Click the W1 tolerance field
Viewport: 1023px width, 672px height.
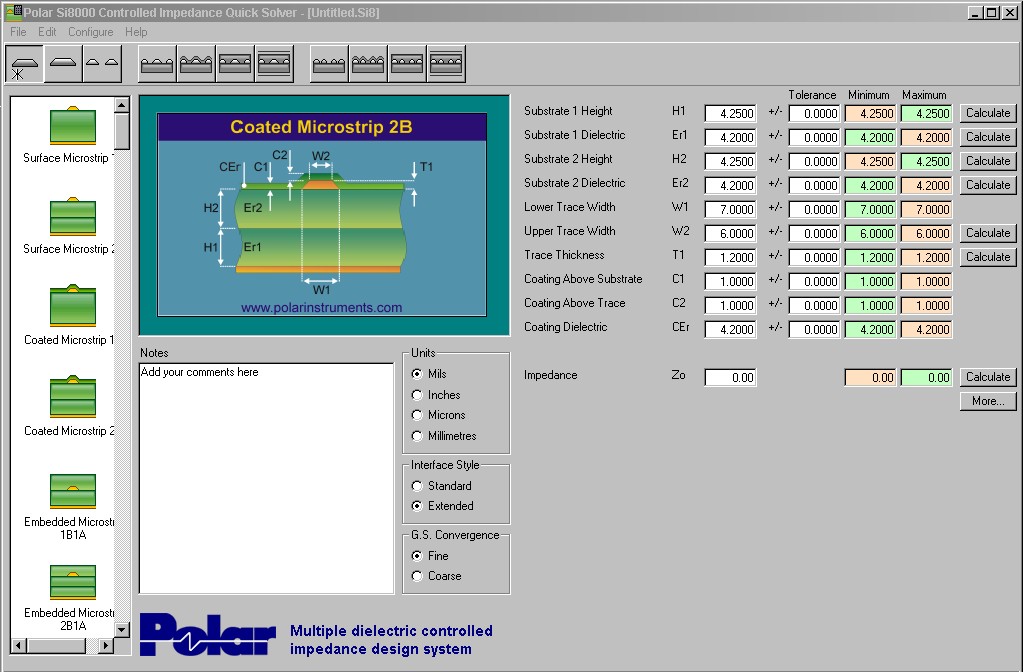click(814, 209)
